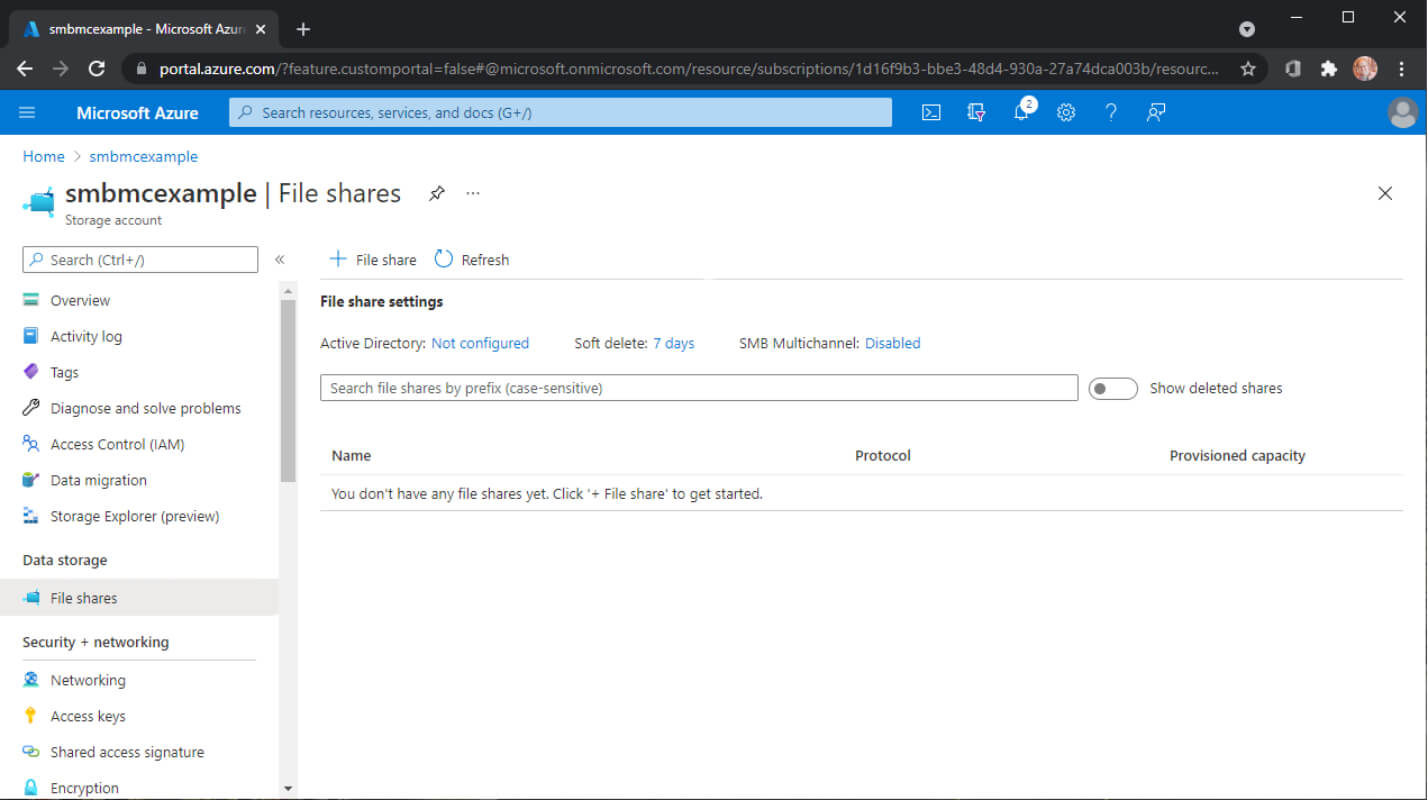Open Tags menu item
The image size is (1428, 800).
click(x=64, y=372)
